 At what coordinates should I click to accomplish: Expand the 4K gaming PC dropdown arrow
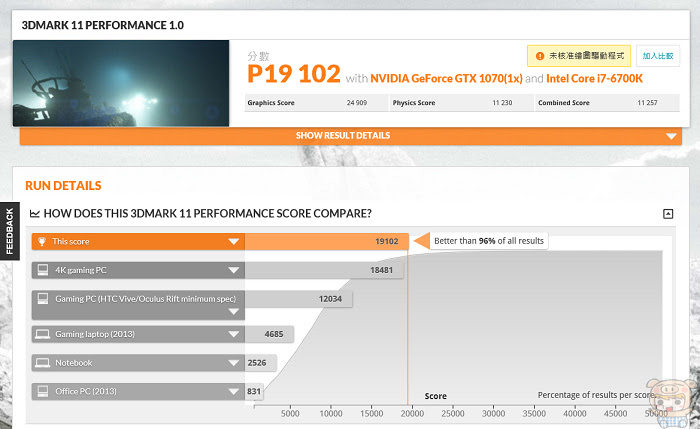click(x=233, y=270)
